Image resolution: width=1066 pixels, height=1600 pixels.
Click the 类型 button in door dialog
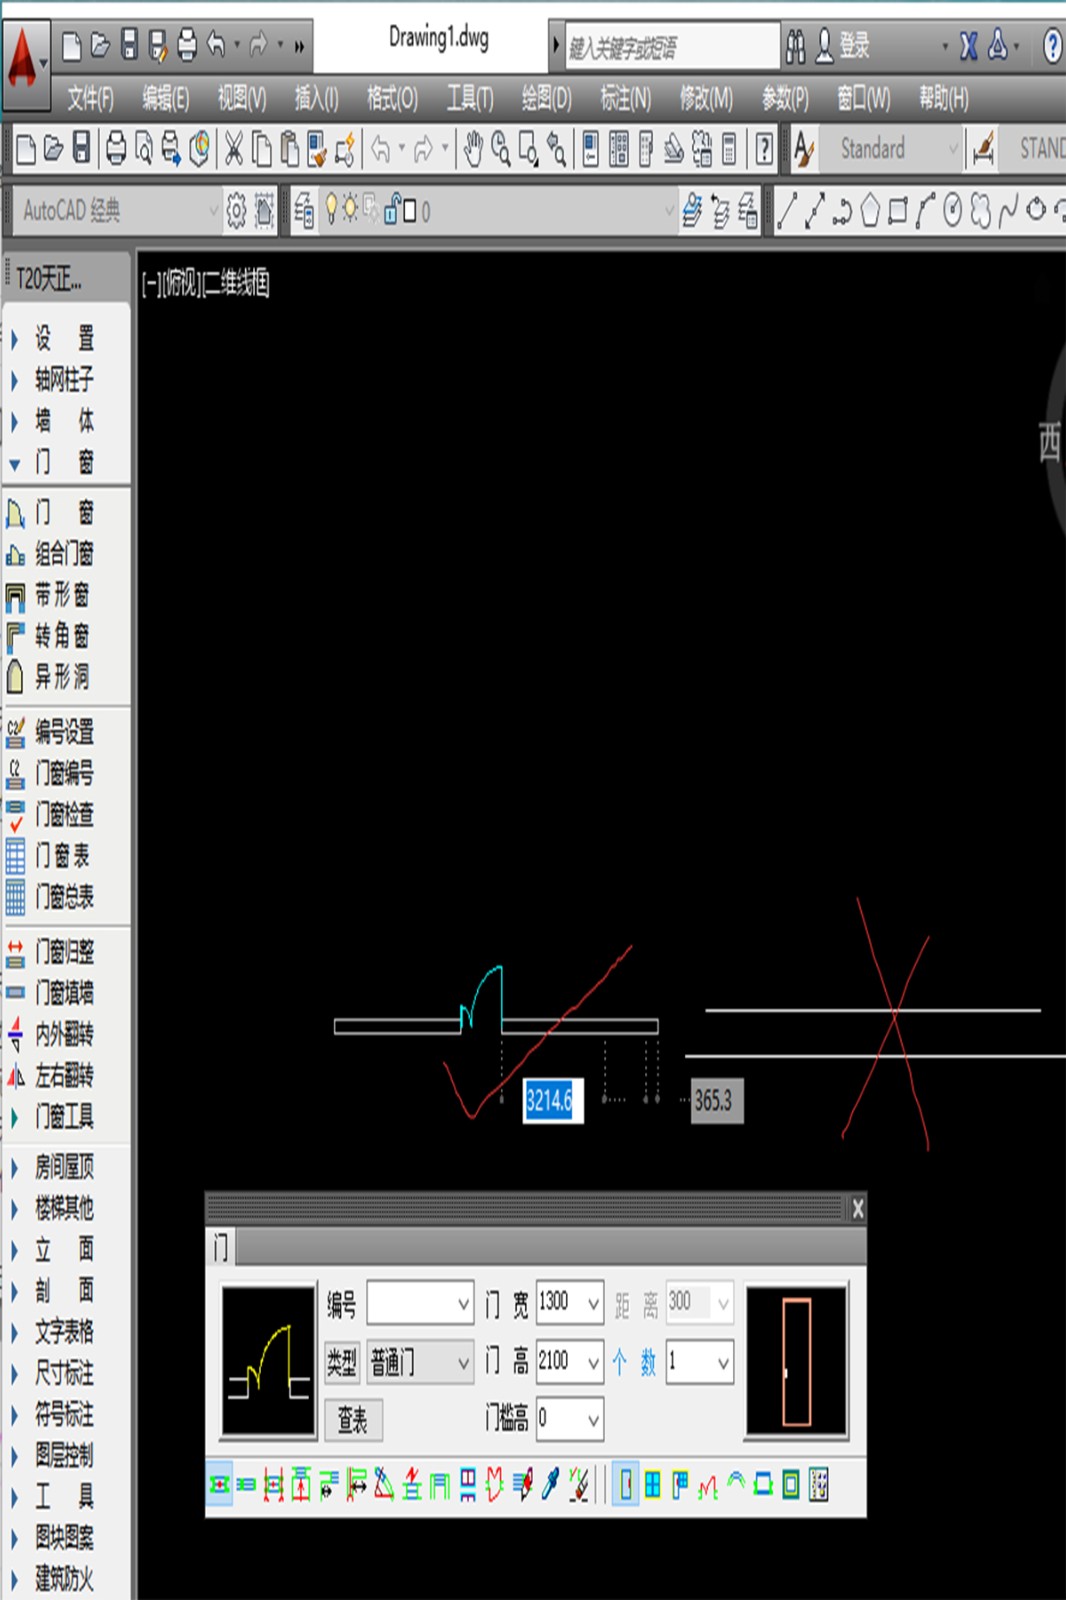click(341, 1362)
